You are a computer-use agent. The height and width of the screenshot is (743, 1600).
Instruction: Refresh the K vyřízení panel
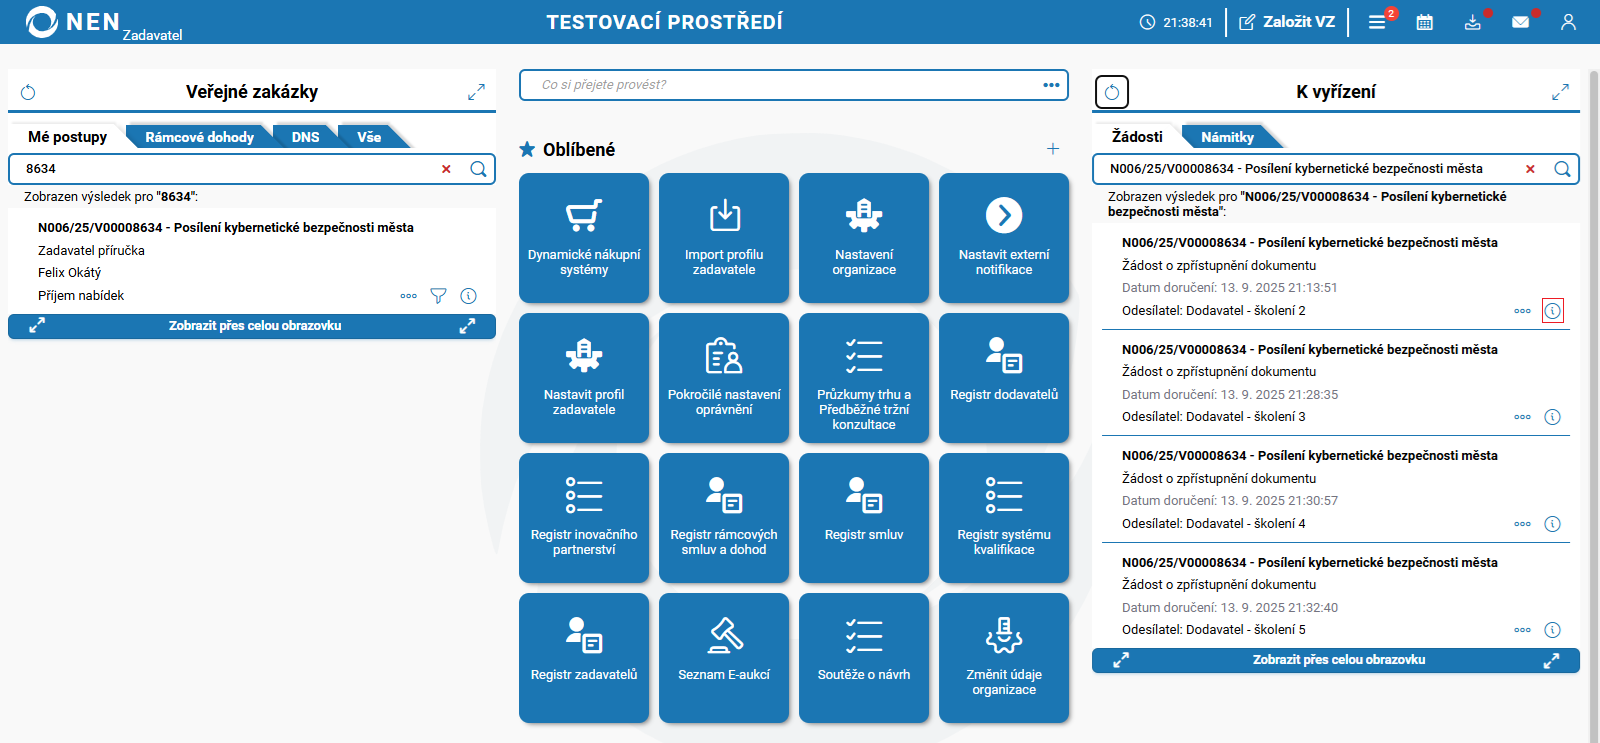click(x=1112, y=92)
